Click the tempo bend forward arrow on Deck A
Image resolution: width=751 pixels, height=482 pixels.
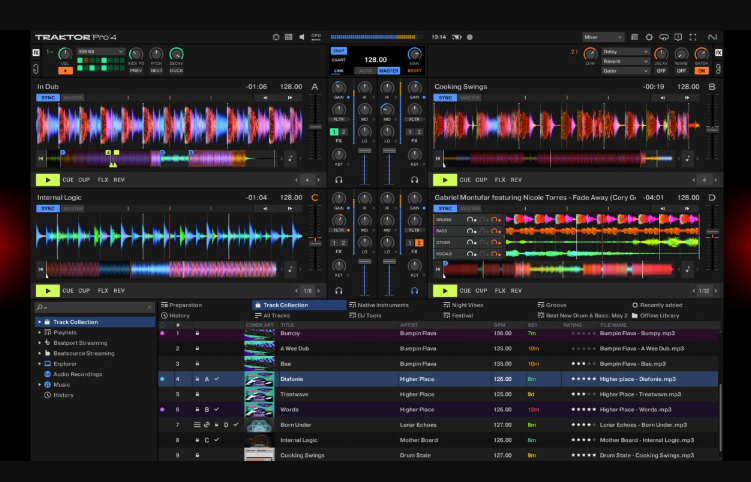pos(290,98)
